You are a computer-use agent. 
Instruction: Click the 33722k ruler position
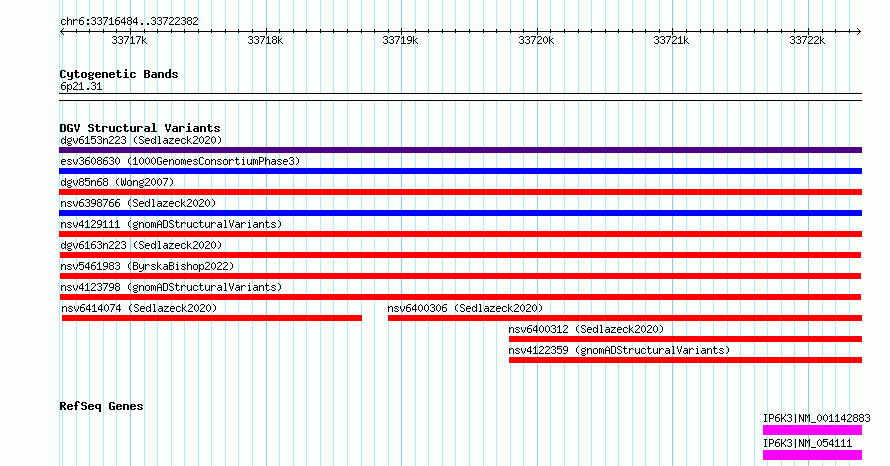click(807, 40)
